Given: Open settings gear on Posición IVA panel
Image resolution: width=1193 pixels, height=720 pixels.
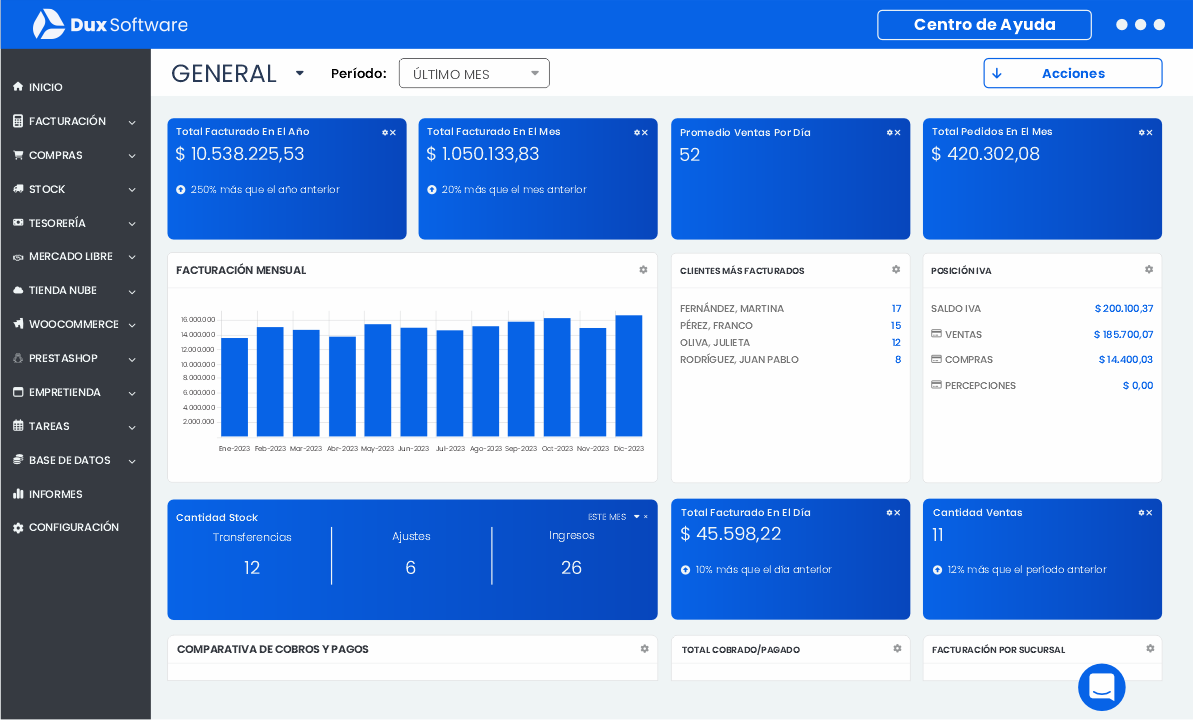Looking at the screenshot, I should [x=1149, y=270].
